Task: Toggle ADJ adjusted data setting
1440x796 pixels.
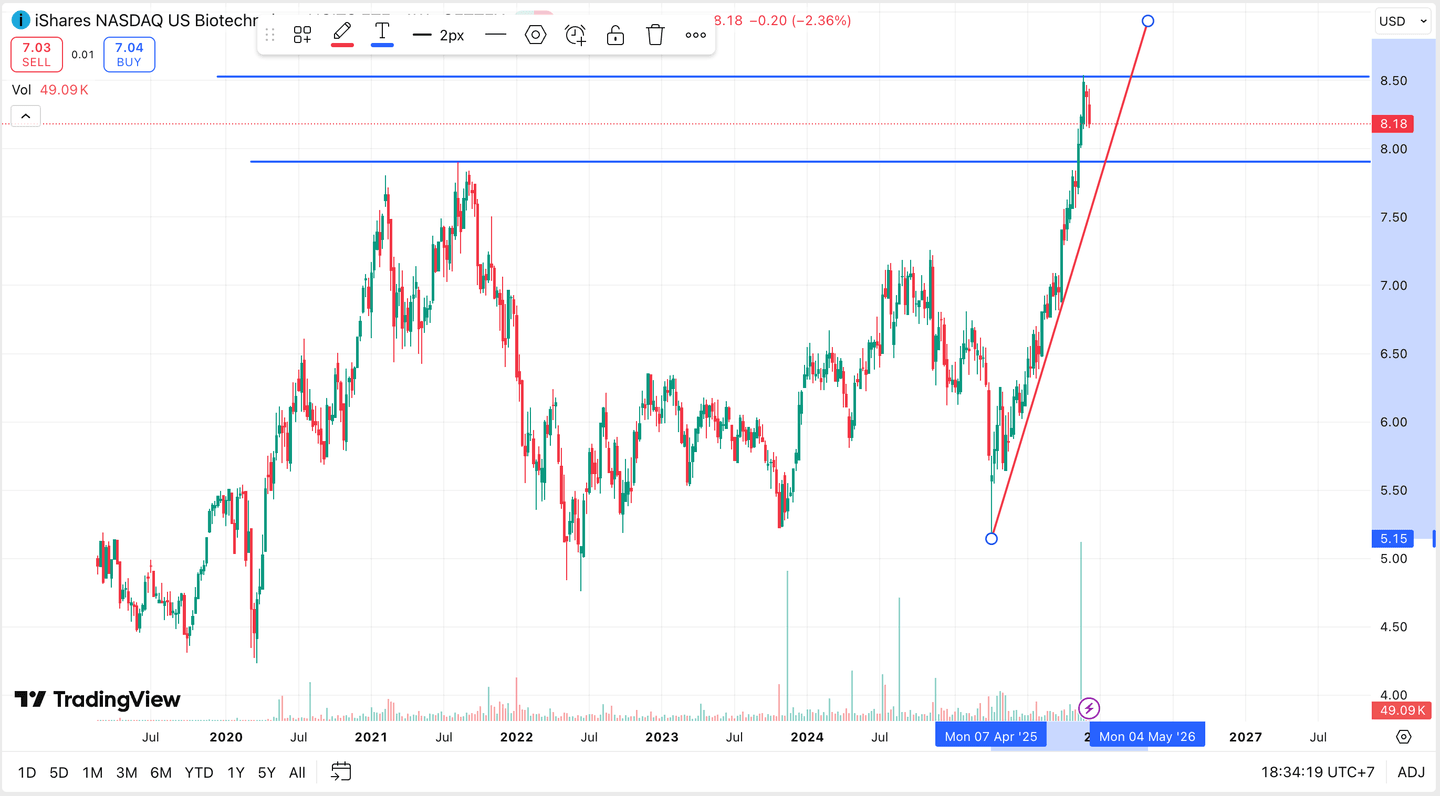Action: click(1411, 772)
